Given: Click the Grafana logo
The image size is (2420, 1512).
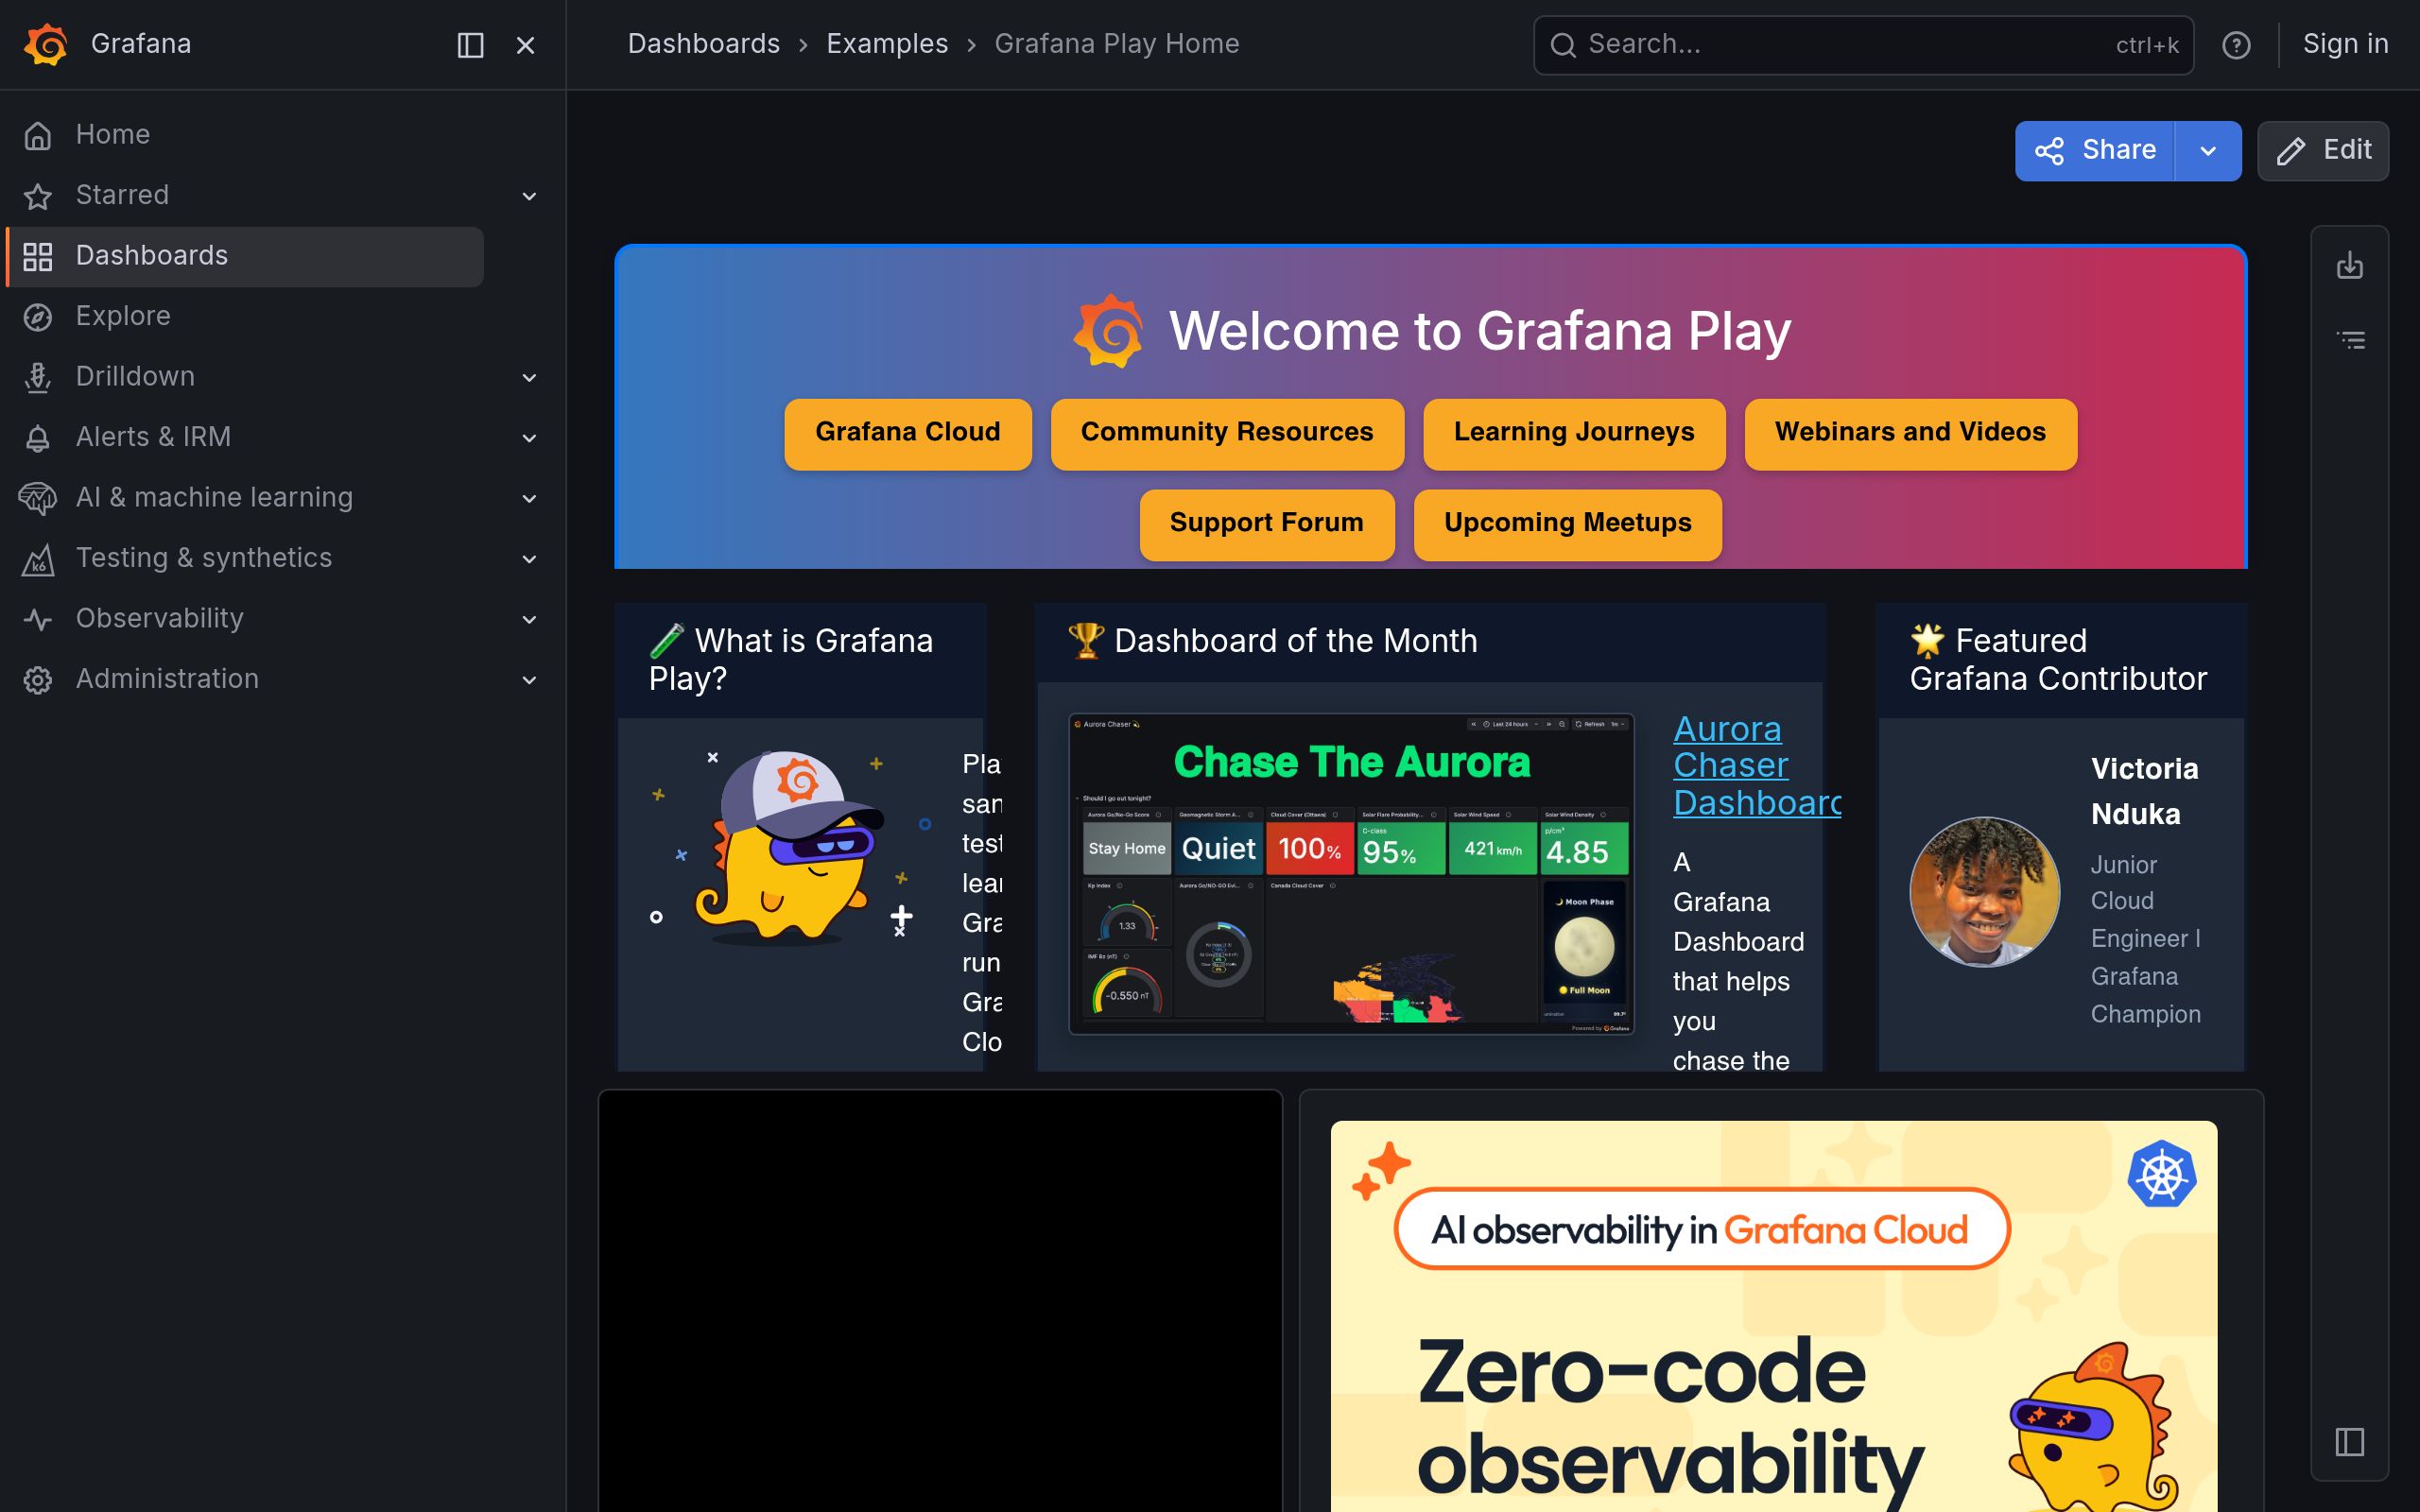Looking at the screenshot, I should (x=47, y=44).
